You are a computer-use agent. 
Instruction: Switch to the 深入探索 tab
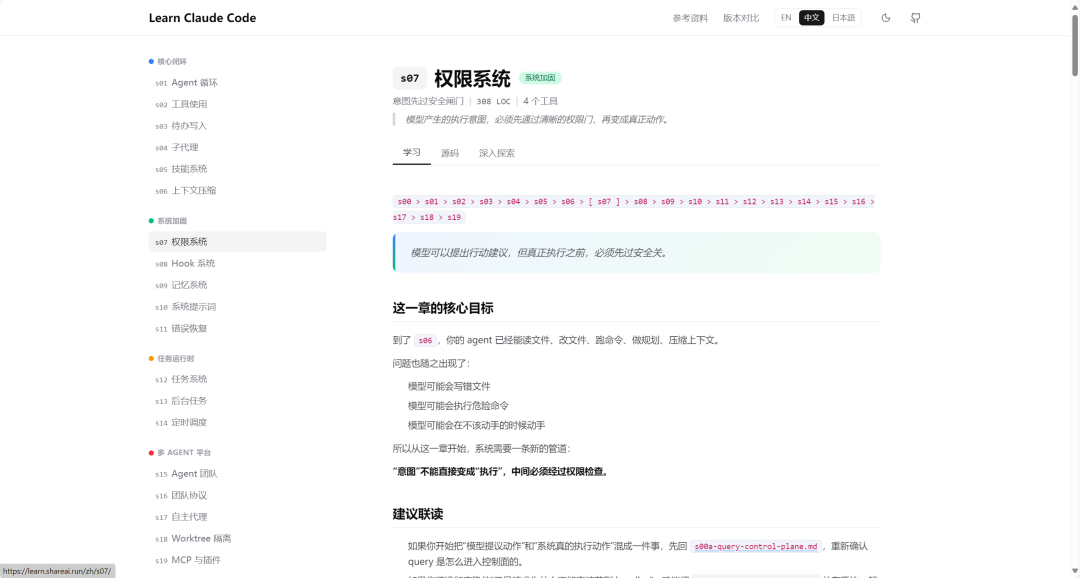[x=497, y=152]
